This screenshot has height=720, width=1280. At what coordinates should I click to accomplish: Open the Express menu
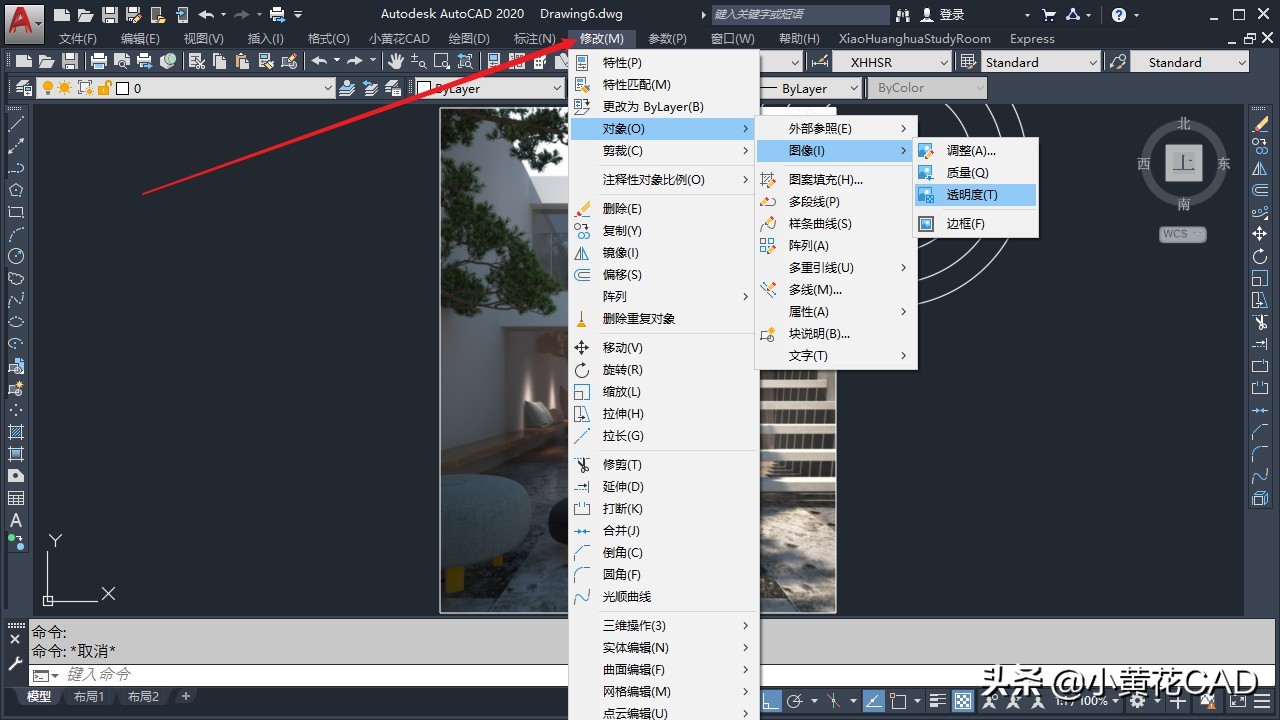[x=1032, y=39]
